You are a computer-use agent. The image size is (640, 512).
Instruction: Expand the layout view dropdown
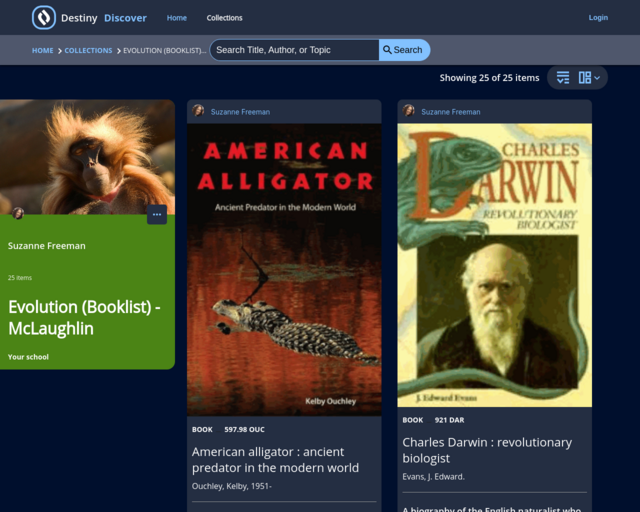click(x=589, y=78)
